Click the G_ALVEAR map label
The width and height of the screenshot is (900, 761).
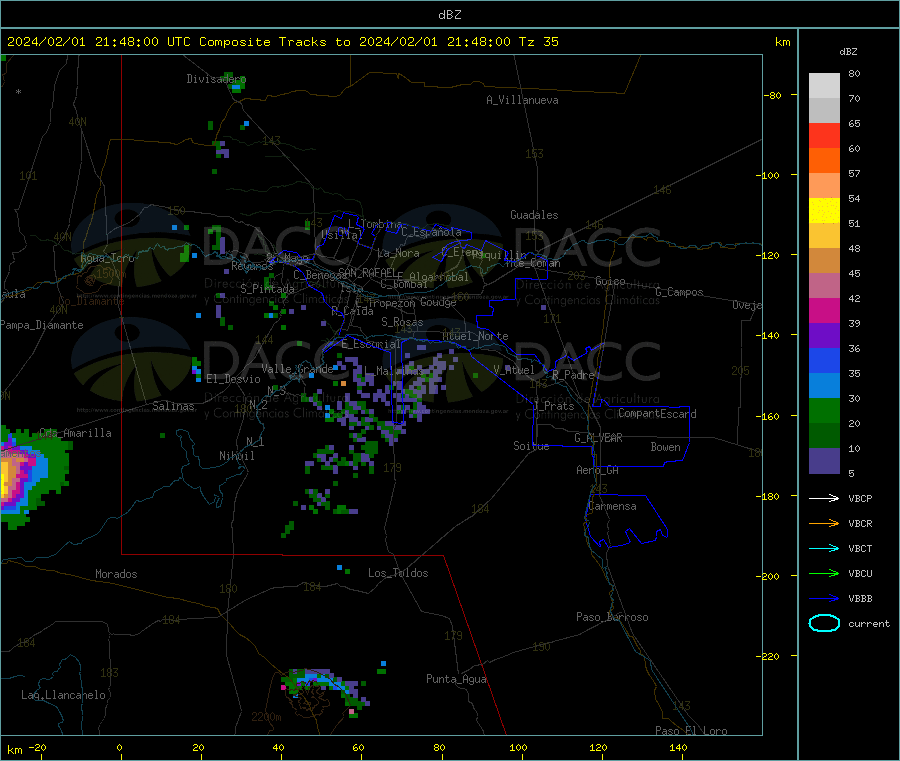pyautogui.click(x=598, y=438)
